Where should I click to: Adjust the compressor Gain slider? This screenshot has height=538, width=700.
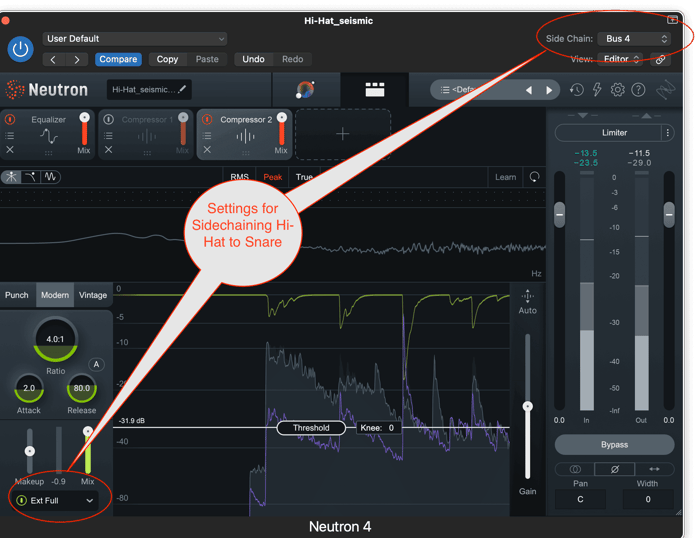528,406
